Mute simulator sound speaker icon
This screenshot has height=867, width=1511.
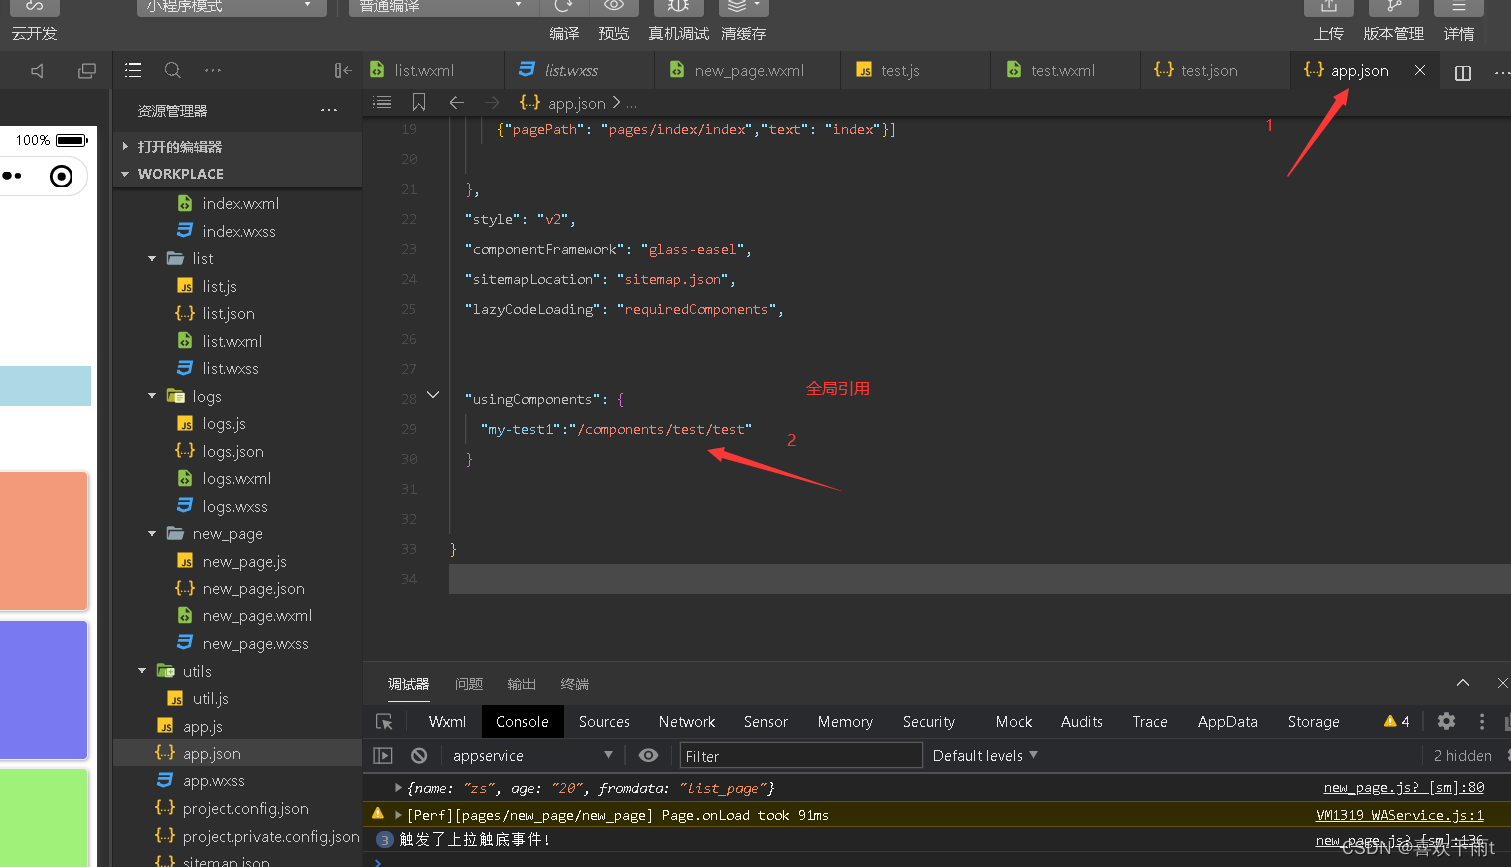click(x=38, y=71)
